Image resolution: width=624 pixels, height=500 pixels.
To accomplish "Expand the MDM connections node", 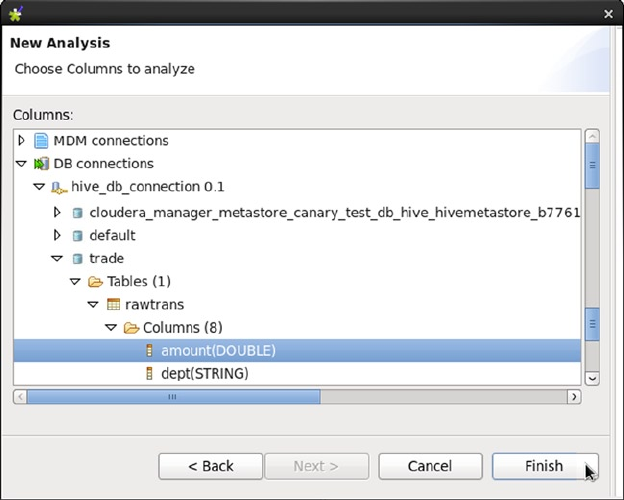I will [x=22, y=140].
